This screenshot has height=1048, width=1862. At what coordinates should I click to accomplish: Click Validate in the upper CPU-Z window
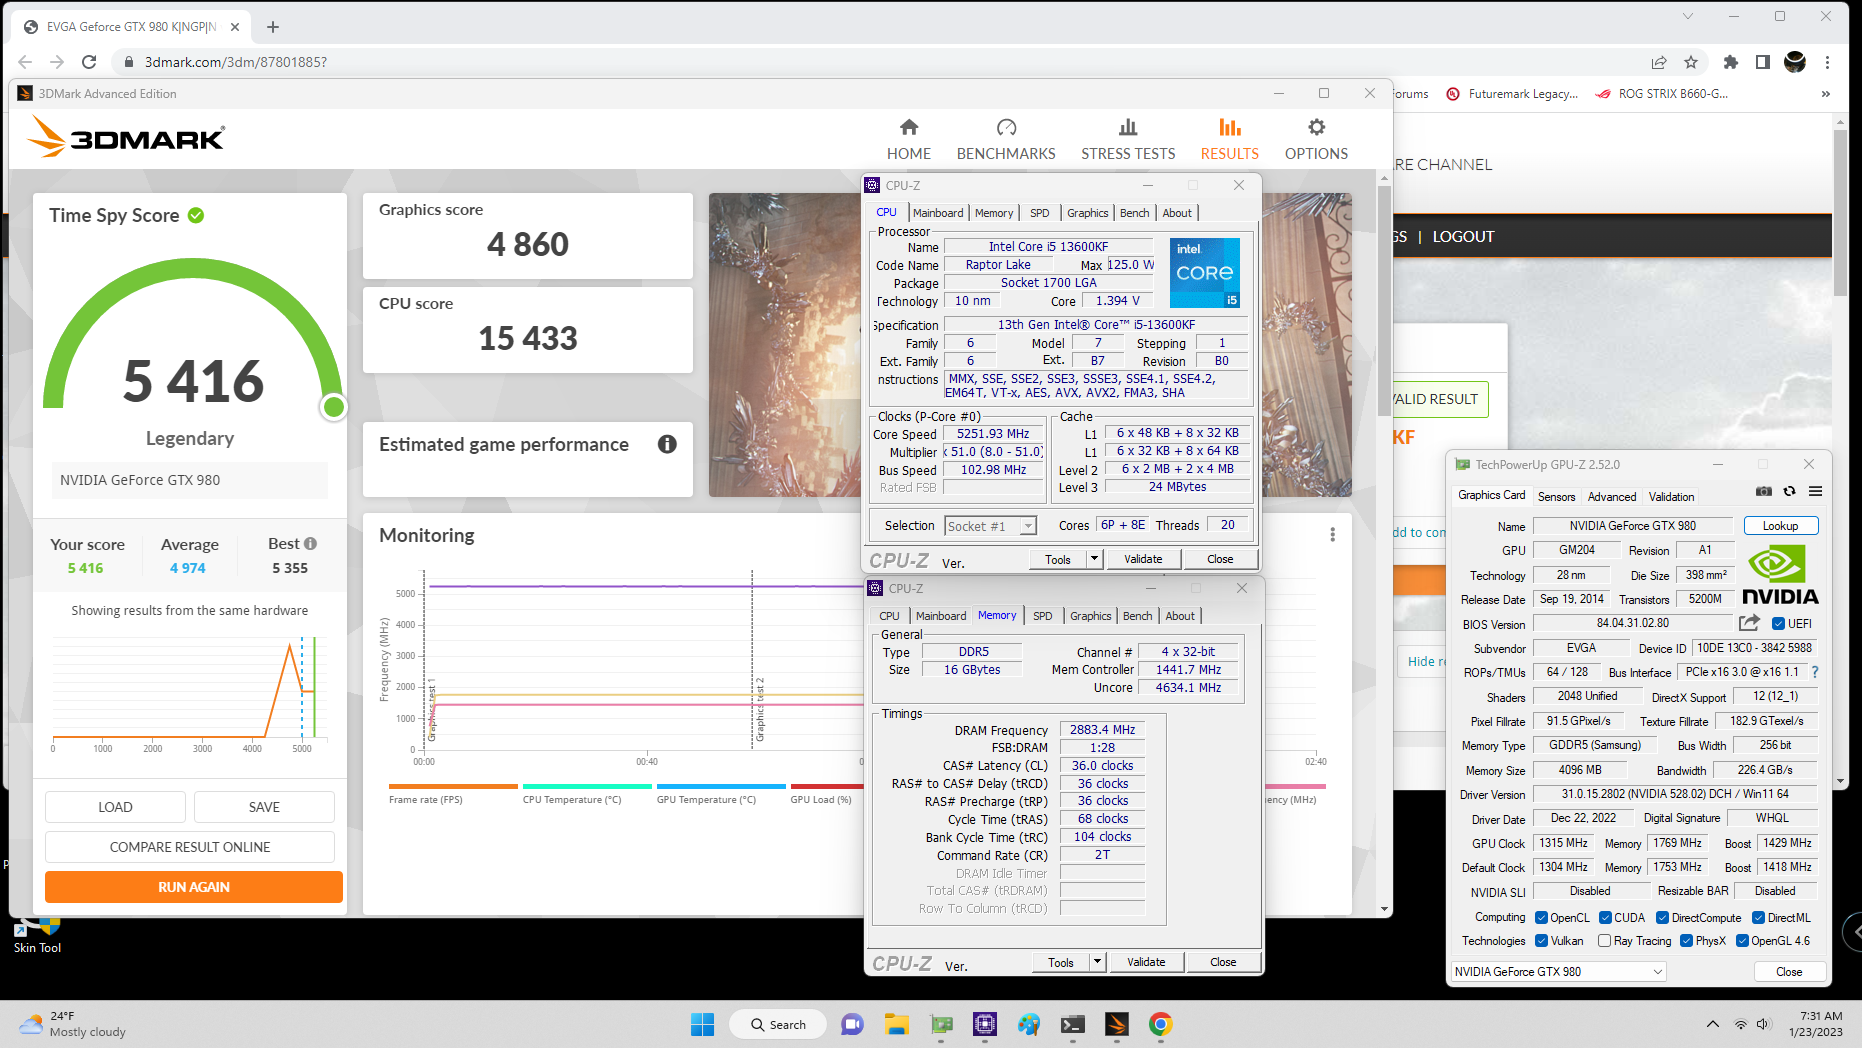click(x=1143, y=559)
